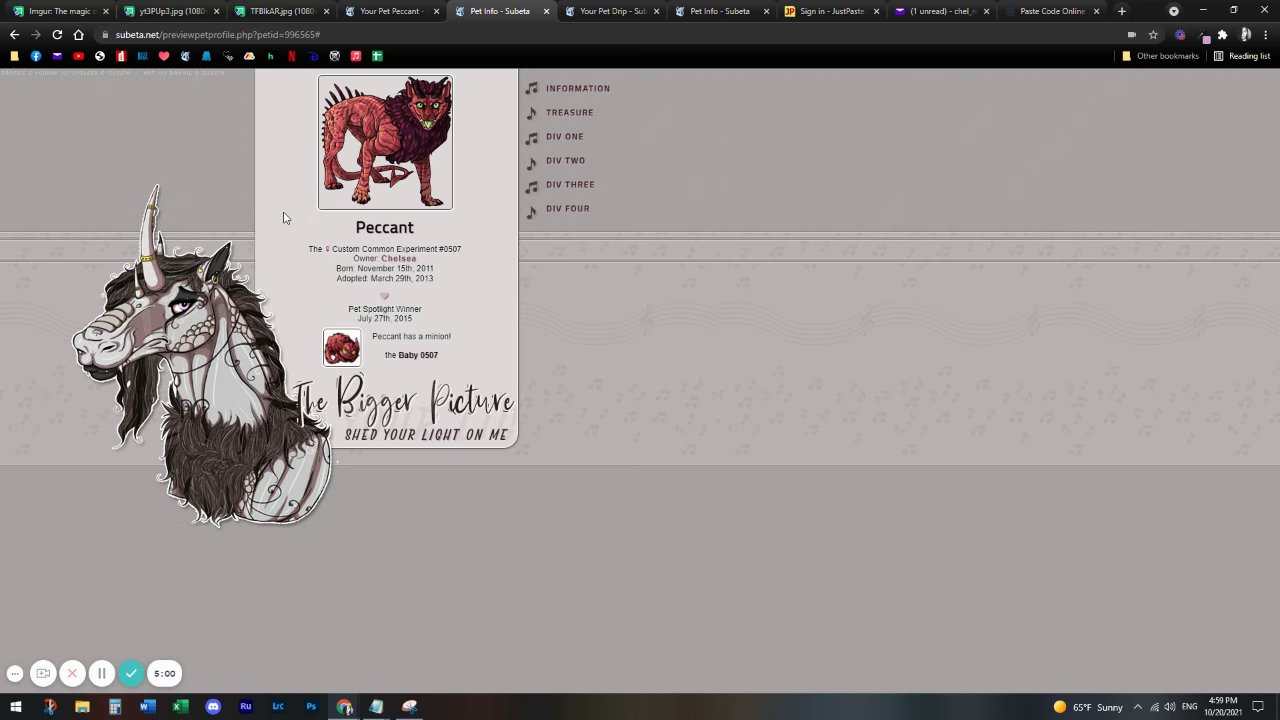
Task: Click the camera icon in address bar
Action: click(x=1132, y=35)
